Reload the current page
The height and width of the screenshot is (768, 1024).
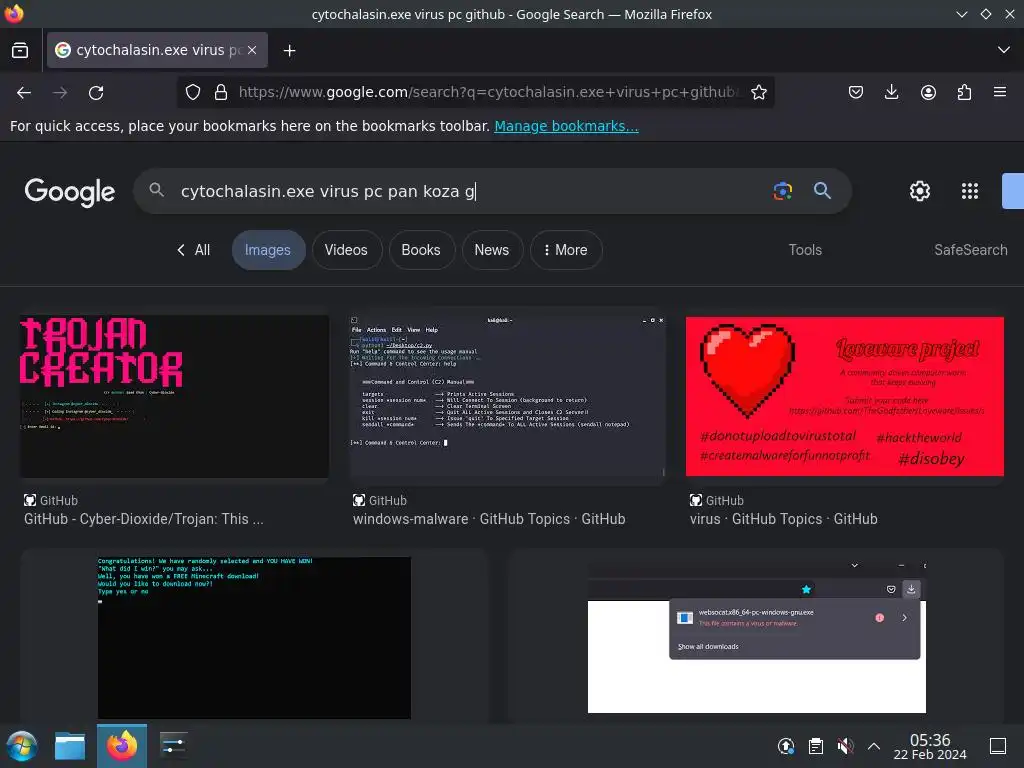[x=96, y=93]
